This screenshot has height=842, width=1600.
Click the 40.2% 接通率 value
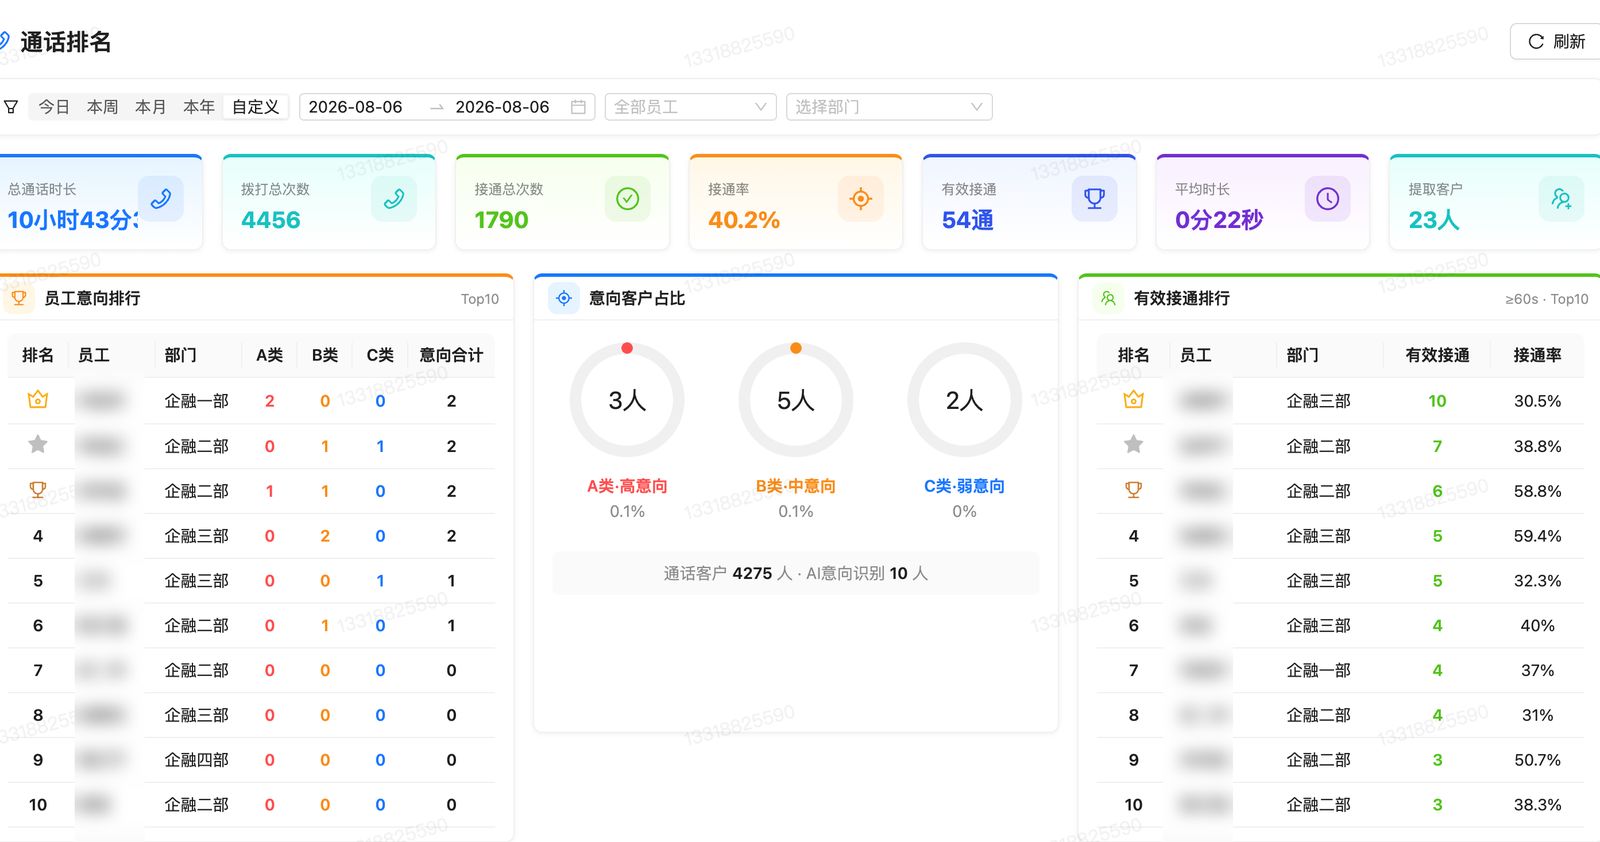tap(744, 220)
